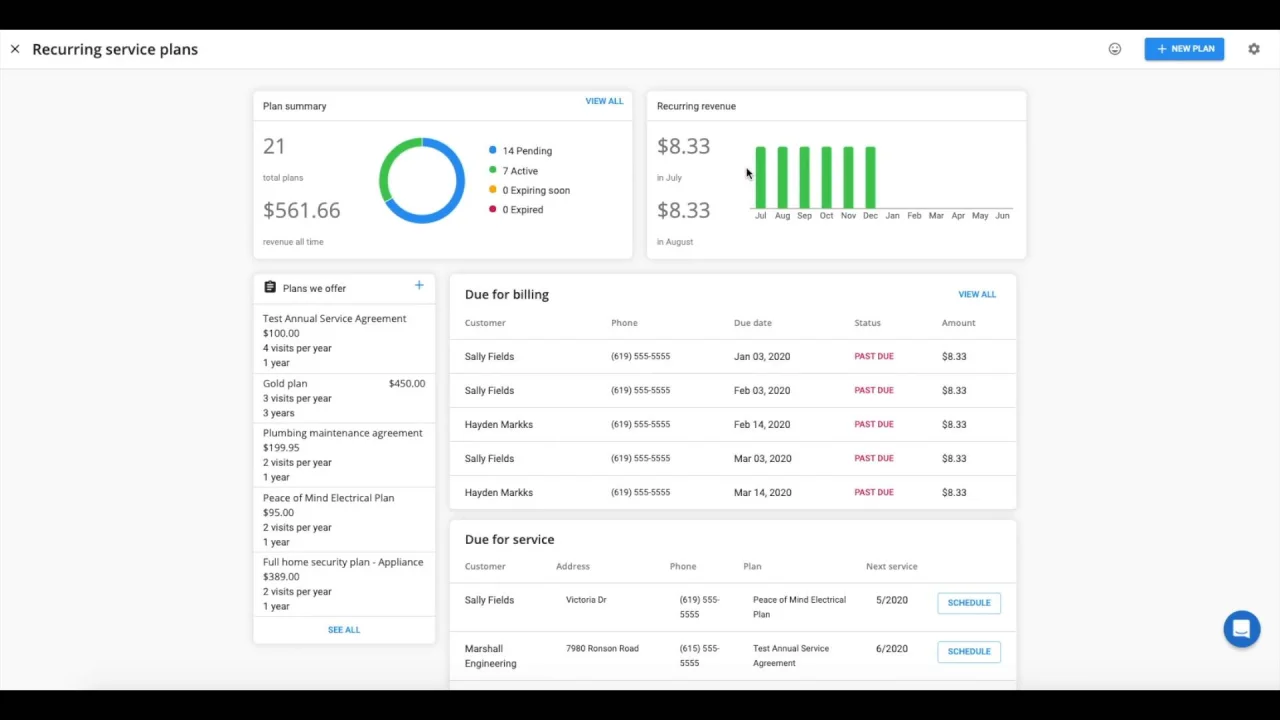Click the New Plan button

1184,49
